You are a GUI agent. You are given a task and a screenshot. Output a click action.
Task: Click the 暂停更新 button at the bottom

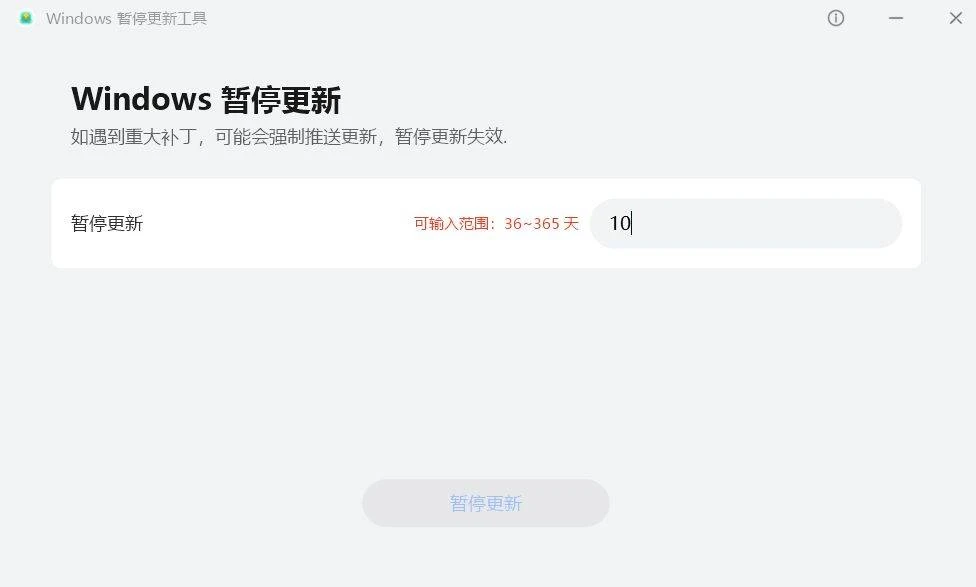(x=486, y=503)
